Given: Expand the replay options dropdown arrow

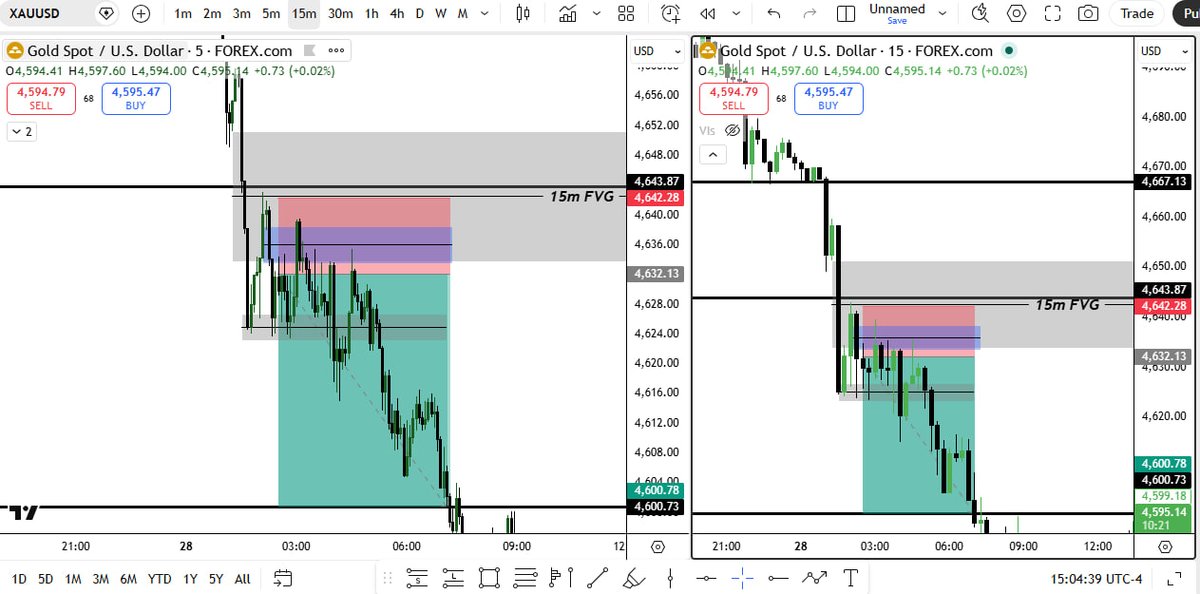Looking at the screenshot, I should 737,14.
